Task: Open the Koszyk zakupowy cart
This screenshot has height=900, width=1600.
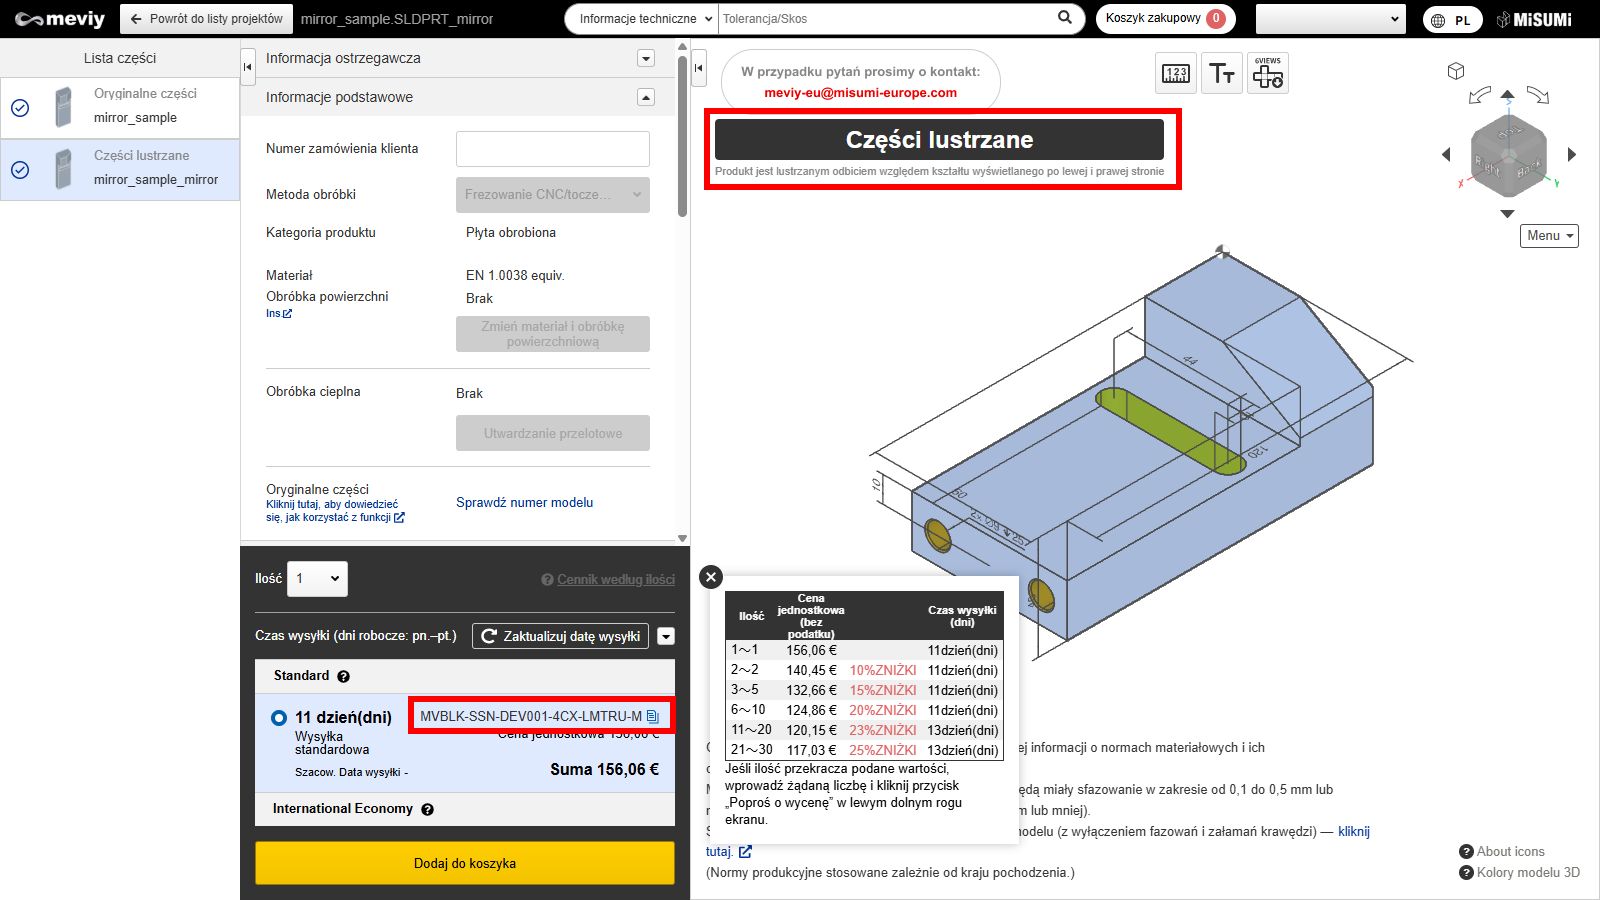Action: [1165, 19]
